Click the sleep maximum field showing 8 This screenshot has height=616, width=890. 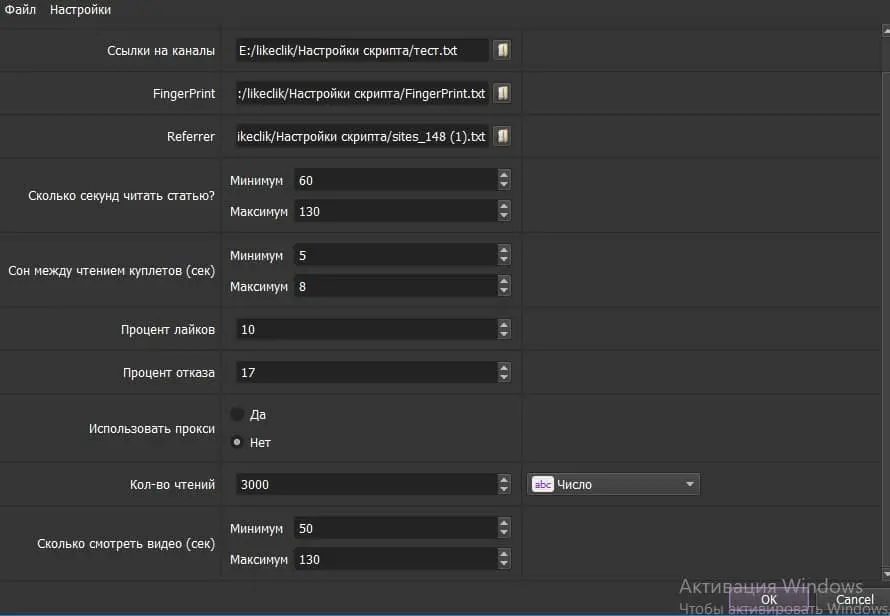[396, 287]
